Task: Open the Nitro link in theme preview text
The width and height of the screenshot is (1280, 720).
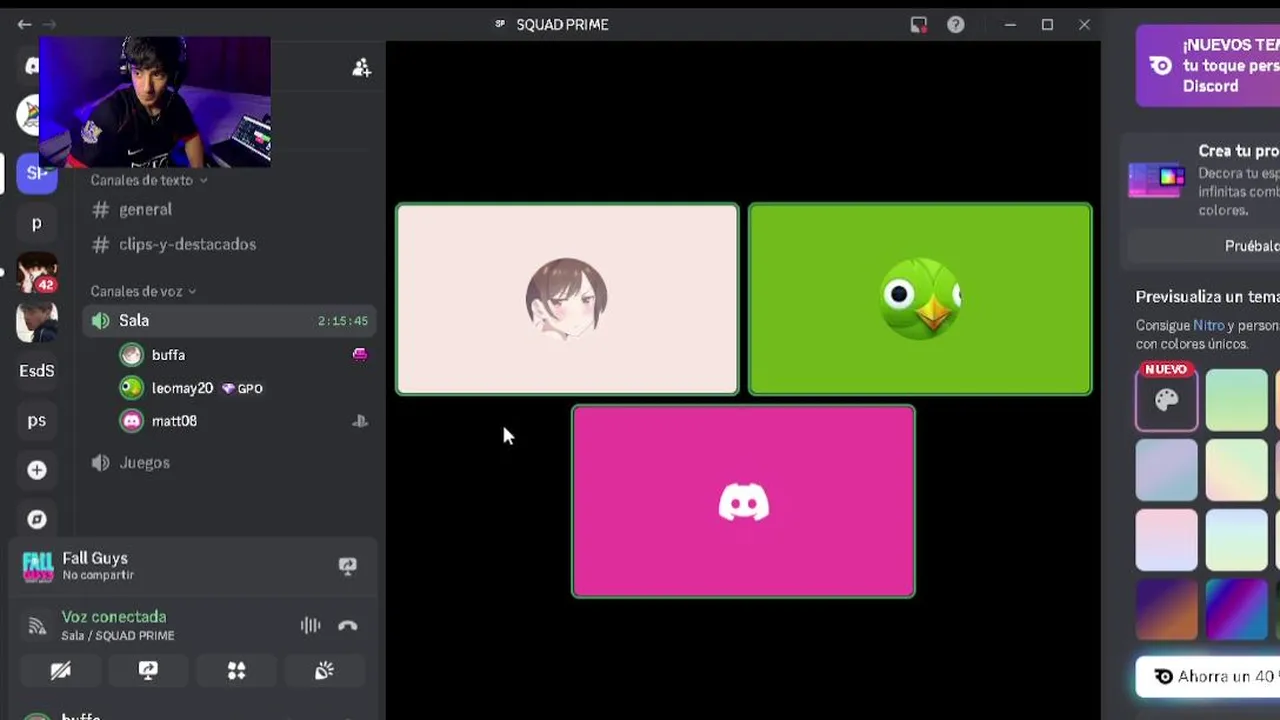Action: pos(1208,326)
